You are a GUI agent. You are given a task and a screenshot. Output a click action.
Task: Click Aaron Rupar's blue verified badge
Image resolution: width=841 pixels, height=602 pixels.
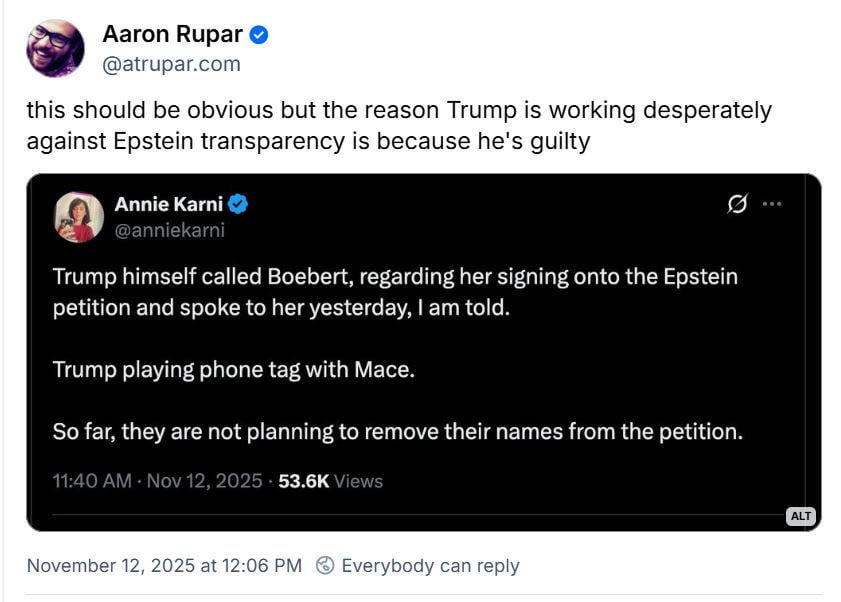[259, 35]
